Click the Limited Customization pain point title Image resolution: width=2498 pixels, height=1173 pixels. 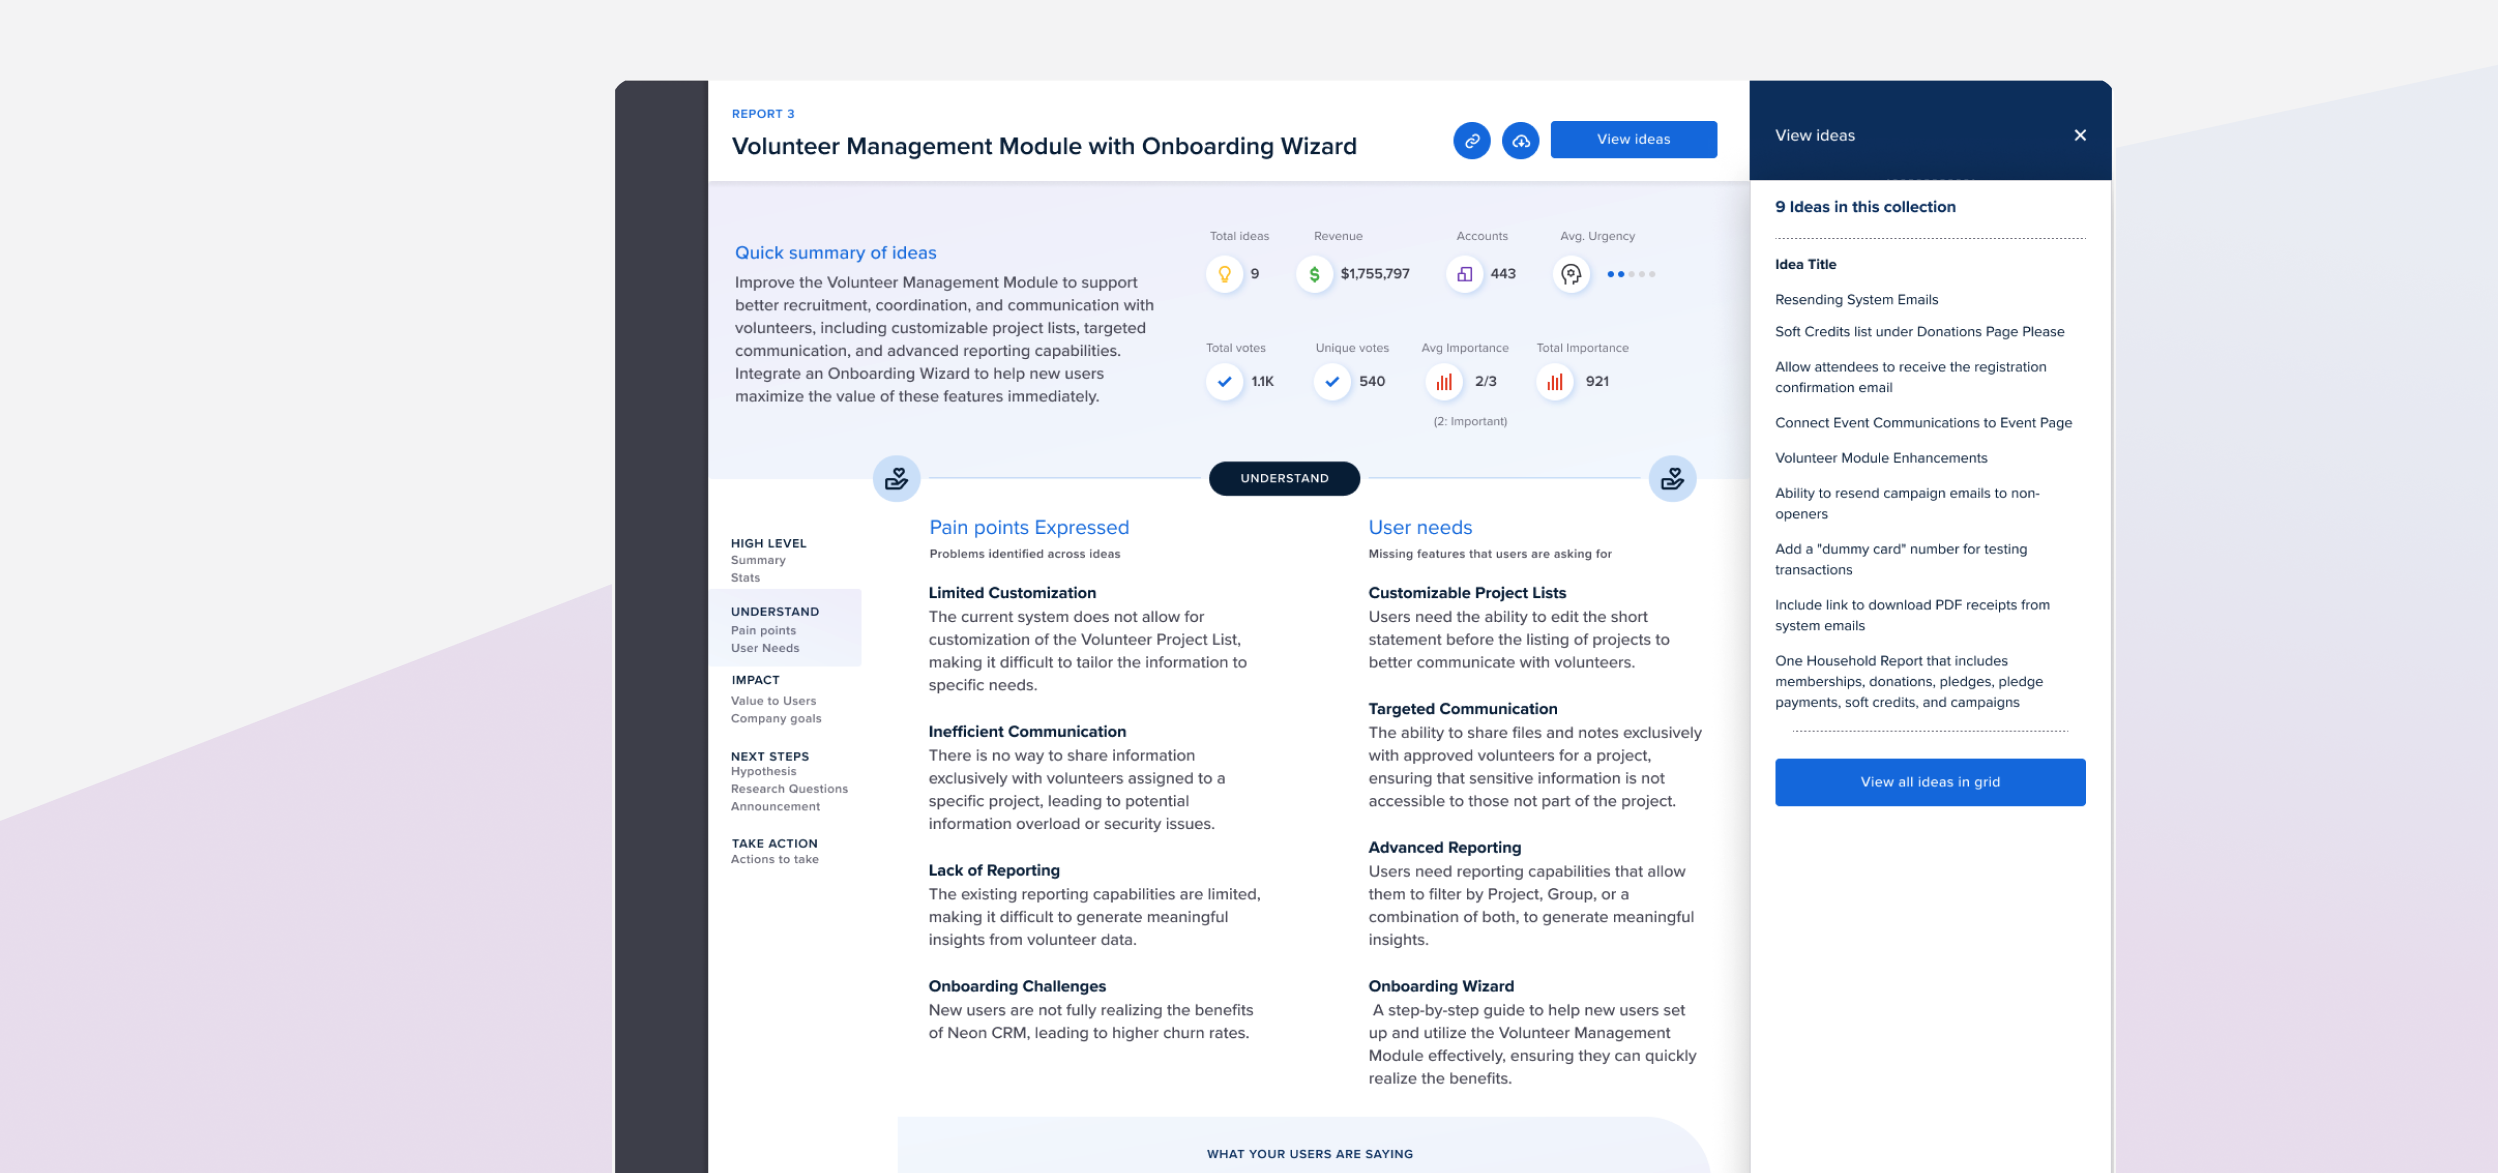coord(1012,593)
